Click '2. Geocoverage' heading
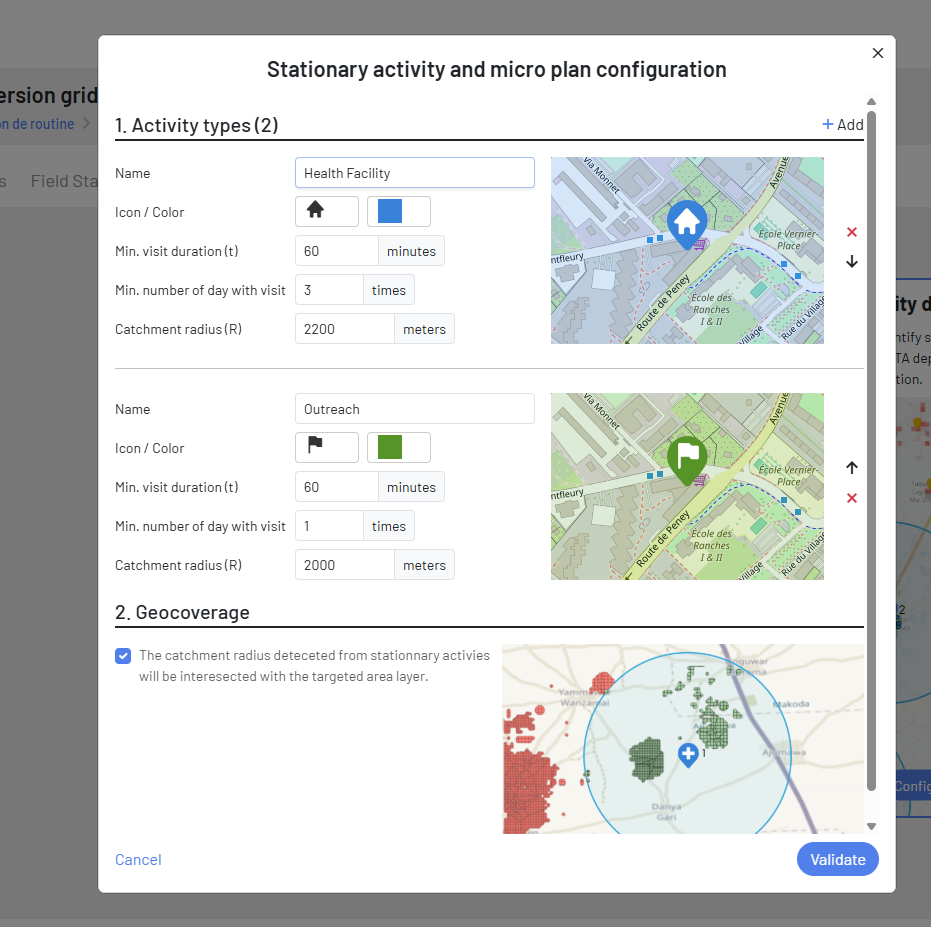This screenshot has height=927, width=931. 182,612
